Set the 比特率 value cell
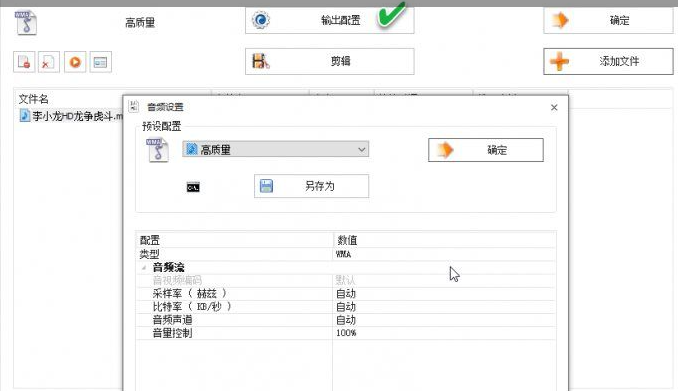Image resolution: width=678 pixels, height=391 pixels. pos(444,307)
